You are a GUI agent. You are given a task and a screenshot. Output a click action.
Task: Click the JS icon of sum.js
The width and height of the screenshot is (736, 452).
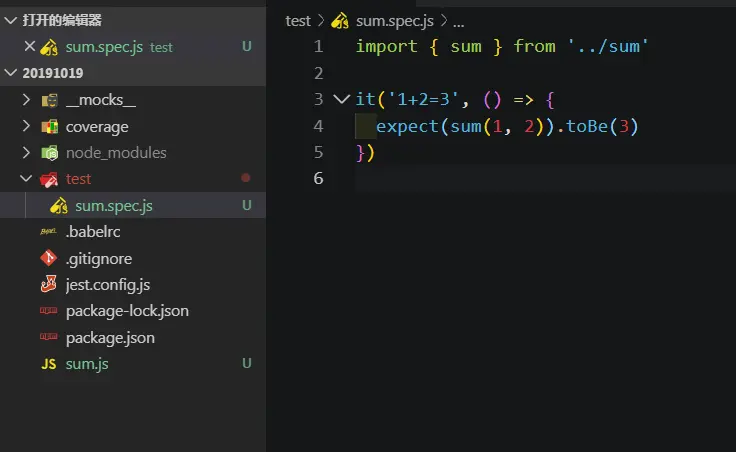[49, 364]
